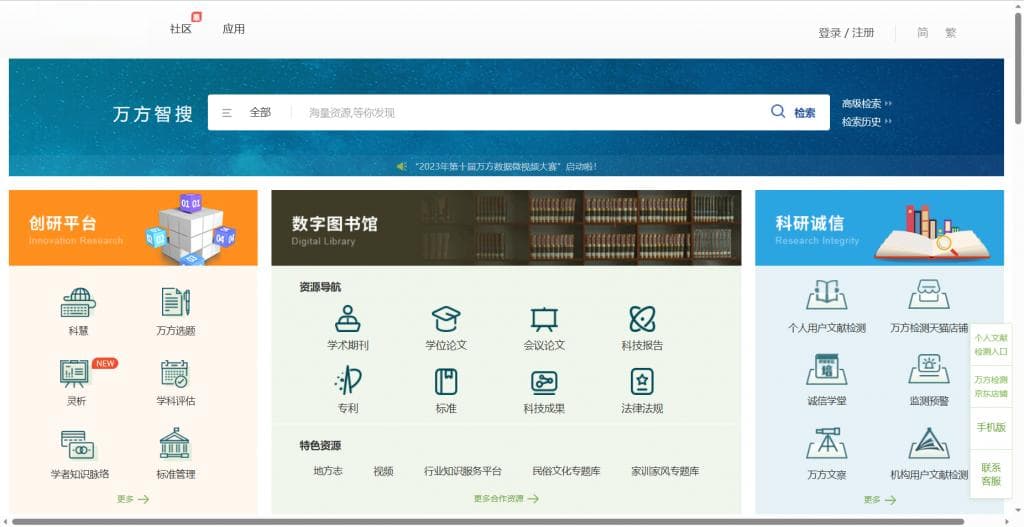
Task: Open the 地方志 special resource
Action: tap(328, 471)
